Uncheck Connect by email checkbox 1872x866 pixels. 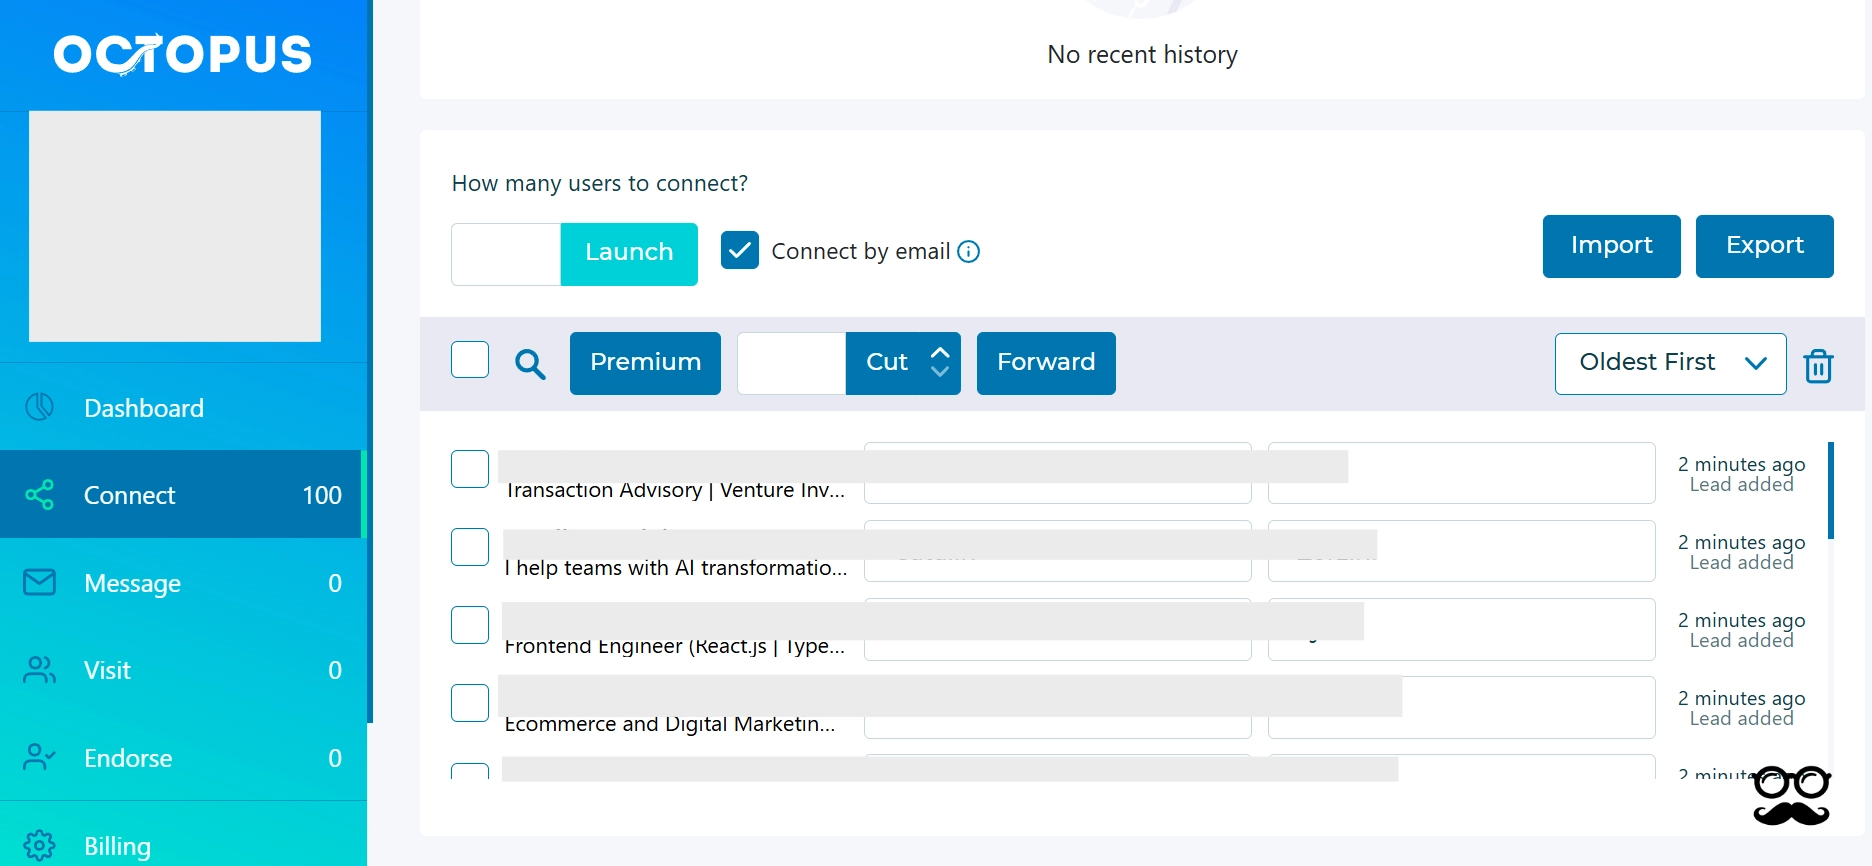pos(740,250)
